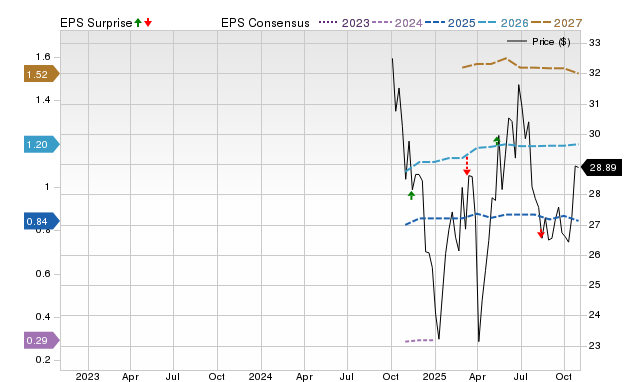640x382 pixels.
Task: Select the green surprise arrow near May 2025
Action: pos(496,141)
